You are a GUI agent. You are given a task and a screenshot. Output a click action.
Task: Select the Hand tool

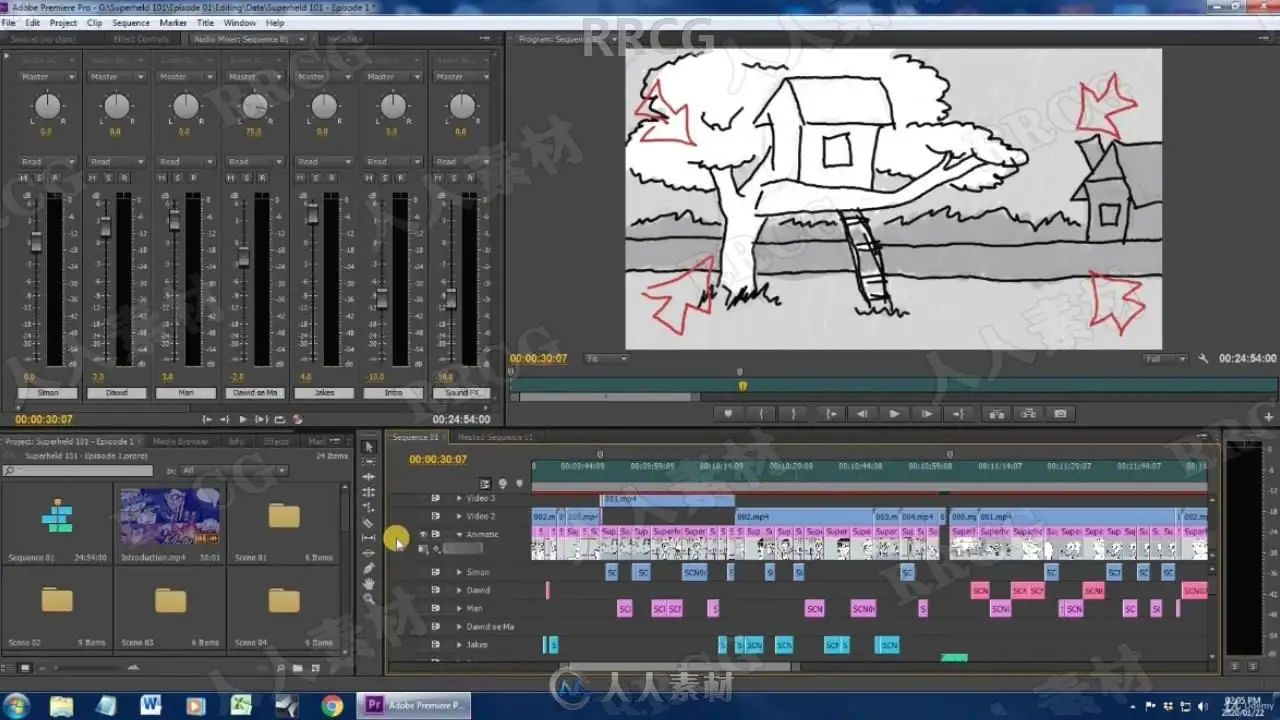(369, 584)
